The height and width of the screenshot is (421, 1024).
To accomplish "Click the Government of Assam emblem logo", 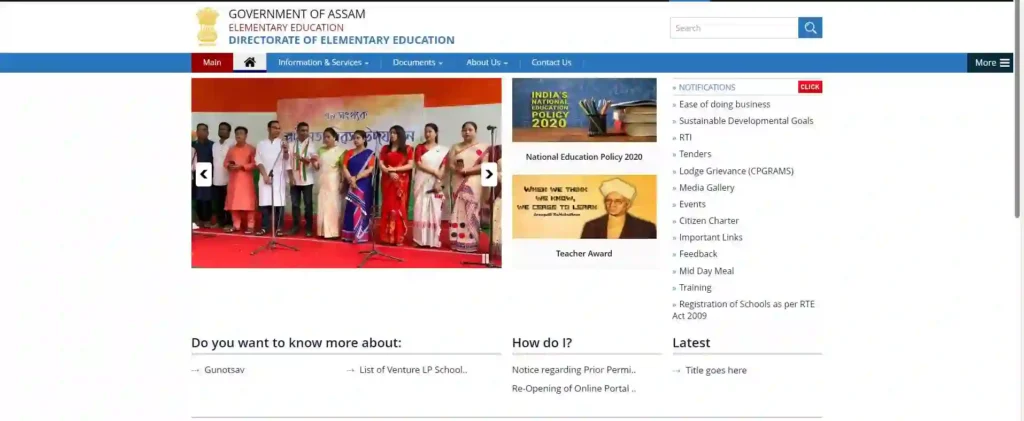I will 207,27.
